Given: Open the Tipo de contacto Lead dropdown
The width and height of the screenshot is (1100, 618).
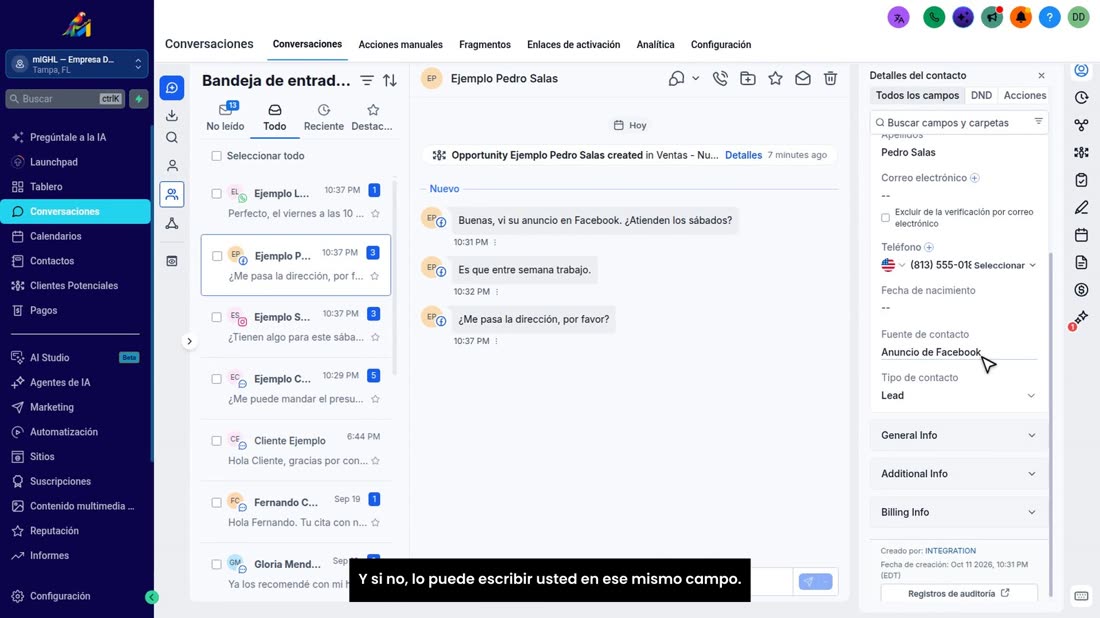Looking at the screenshot, I should pos(958,396).
